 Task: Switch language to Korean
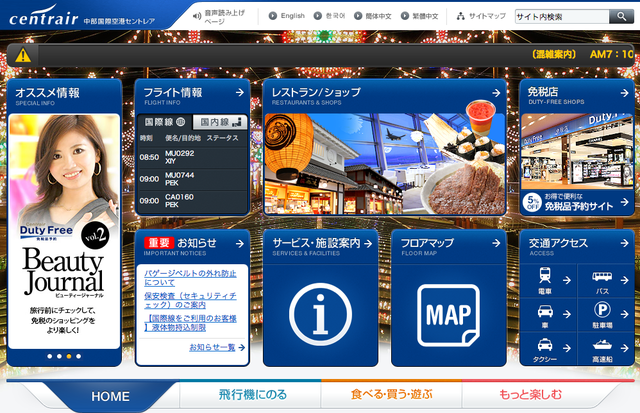[x=329, y=16]
